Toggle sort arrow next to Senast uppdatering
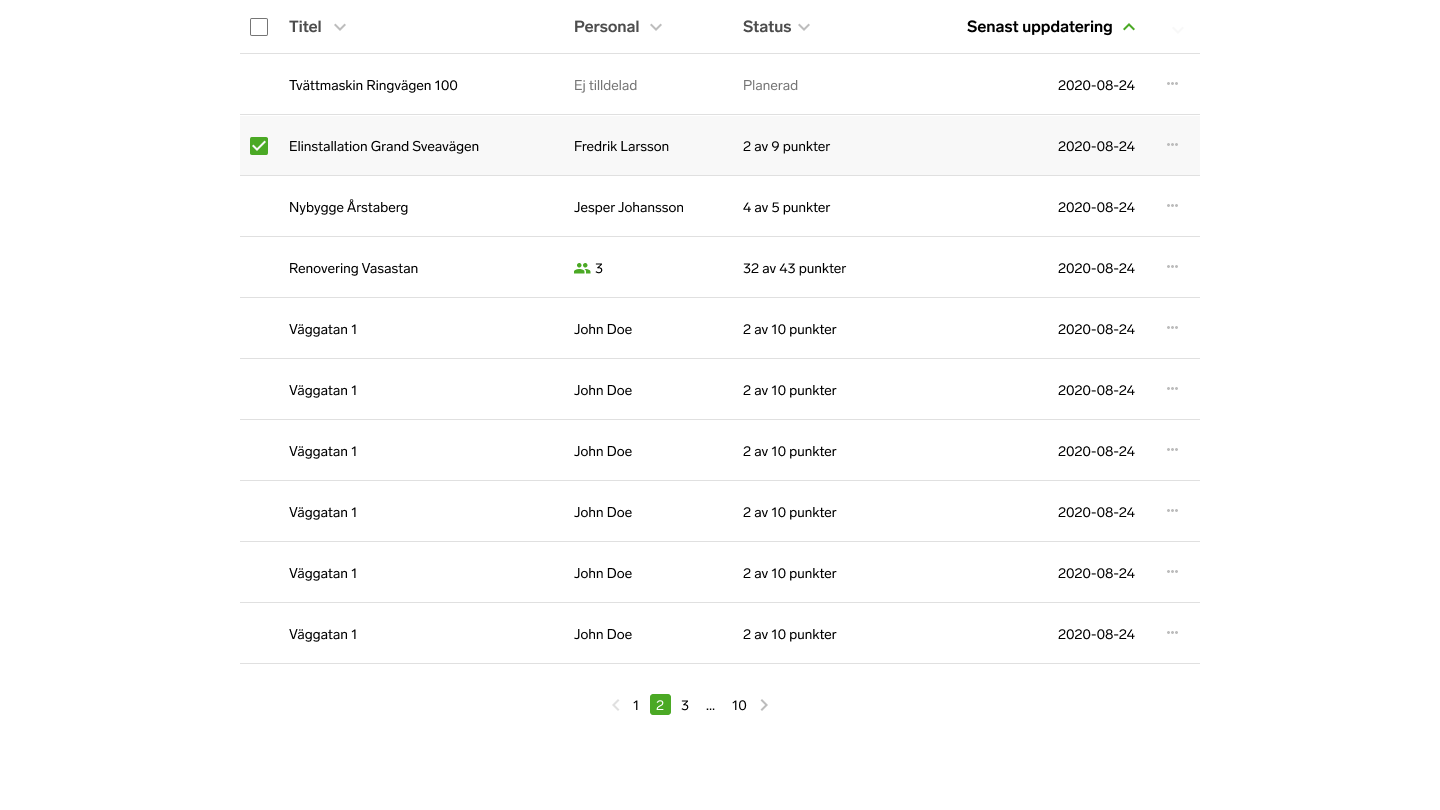The image size is (1440, 810). 1129,27
